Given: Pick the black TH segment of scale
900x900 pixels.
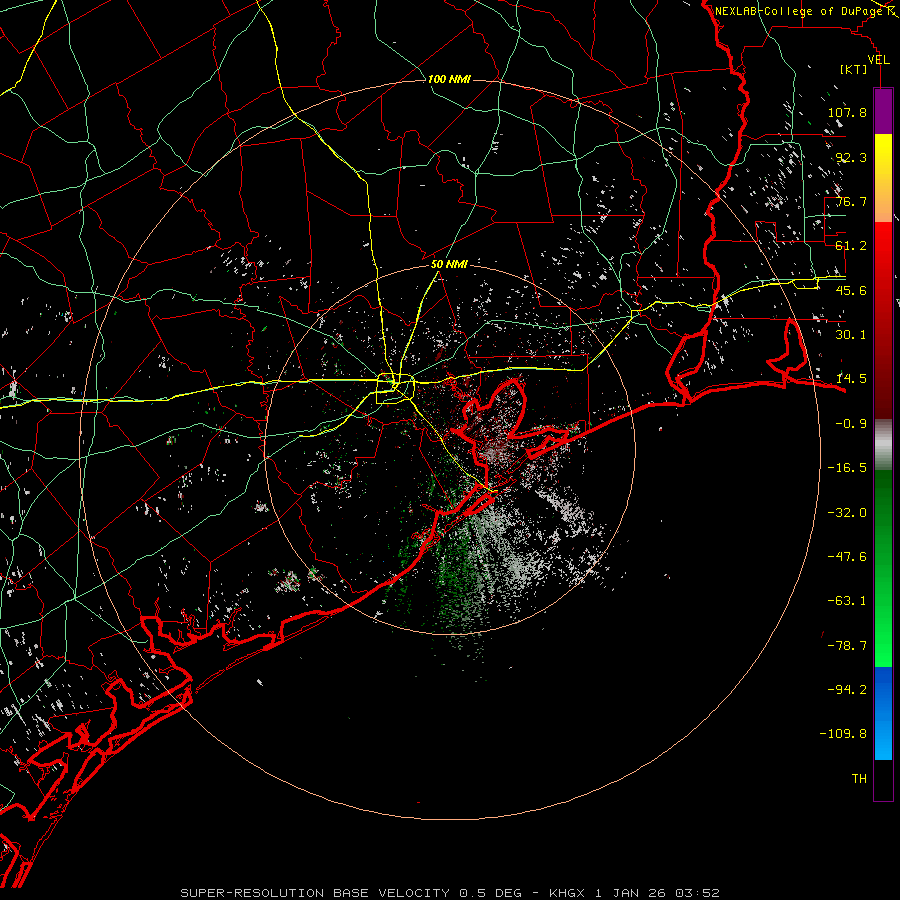Looking at the screenshot, I should pyautogui.click(x=883, y=780).
